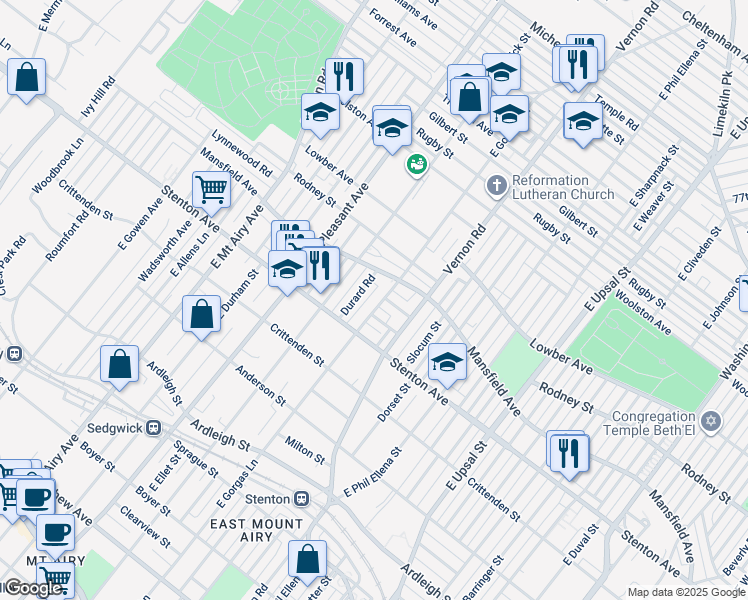This screenshot has width=748, height=600.
Task: Click the Map data ©2025 Google text
Action: point(685,592)
